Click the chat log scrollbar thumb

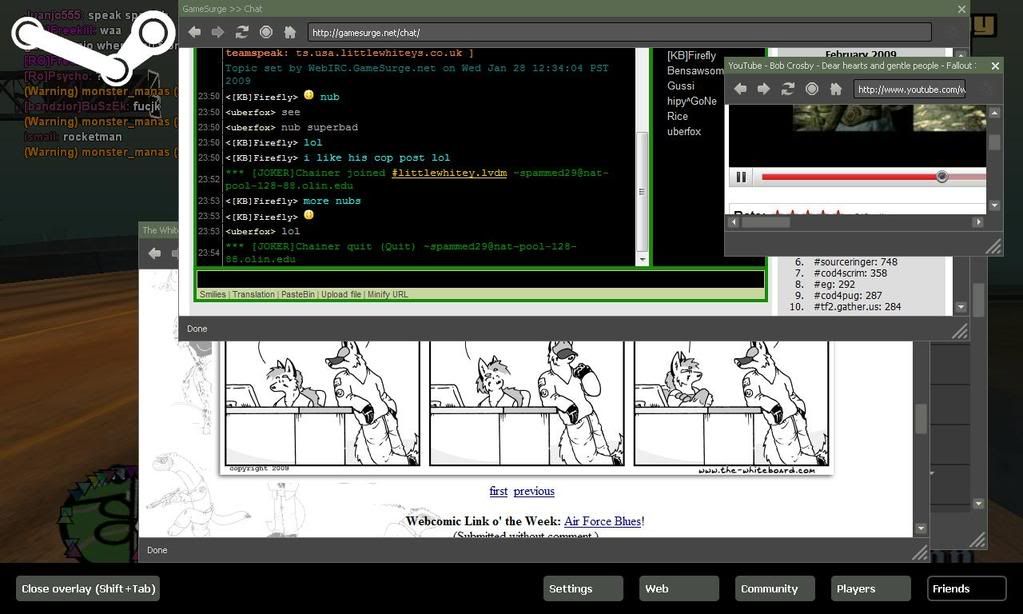[642, 192]
